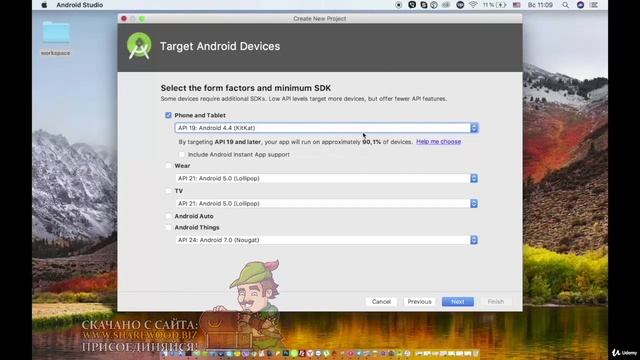Enable Include Android Instant App support
The image size is (640, 360).
click(182, 154)
